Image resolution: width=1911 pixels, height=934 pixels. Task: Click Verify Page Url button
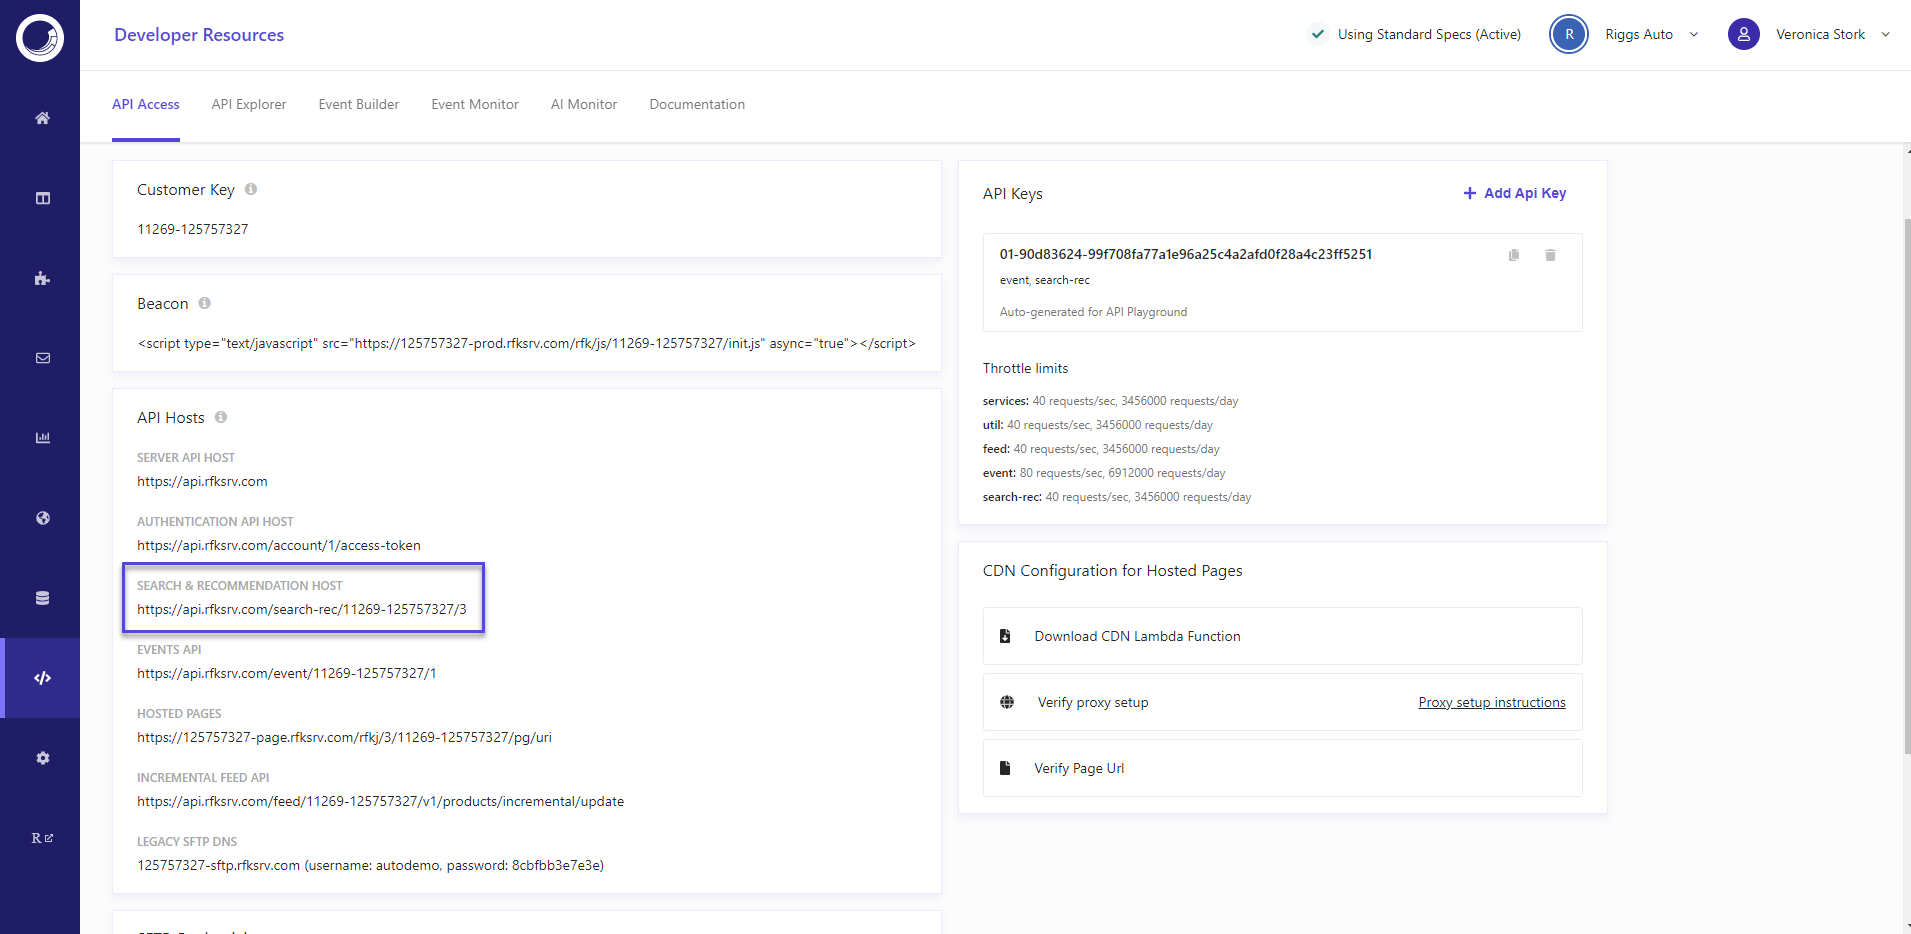pyautogui.click(x=1283, y=768)
